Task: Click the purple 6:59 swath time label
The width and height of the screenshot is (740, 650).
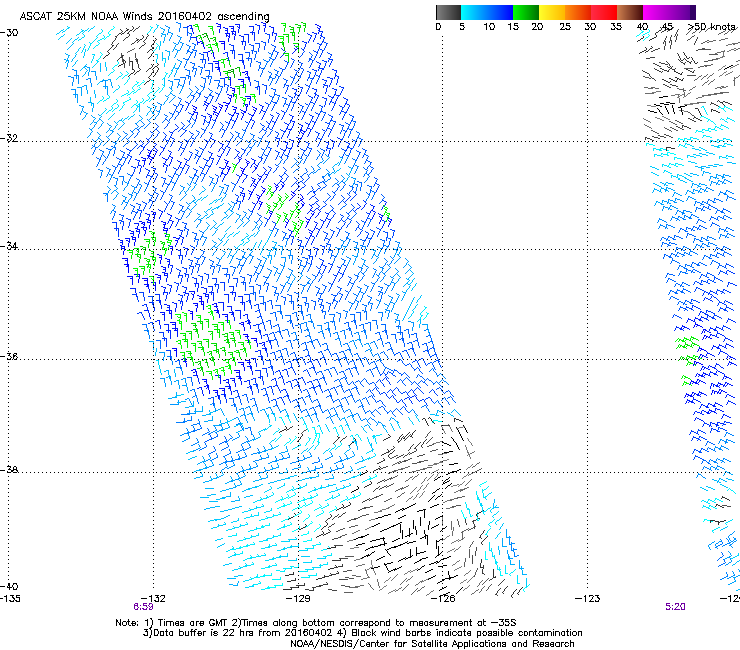Action: tap(143, 607)
